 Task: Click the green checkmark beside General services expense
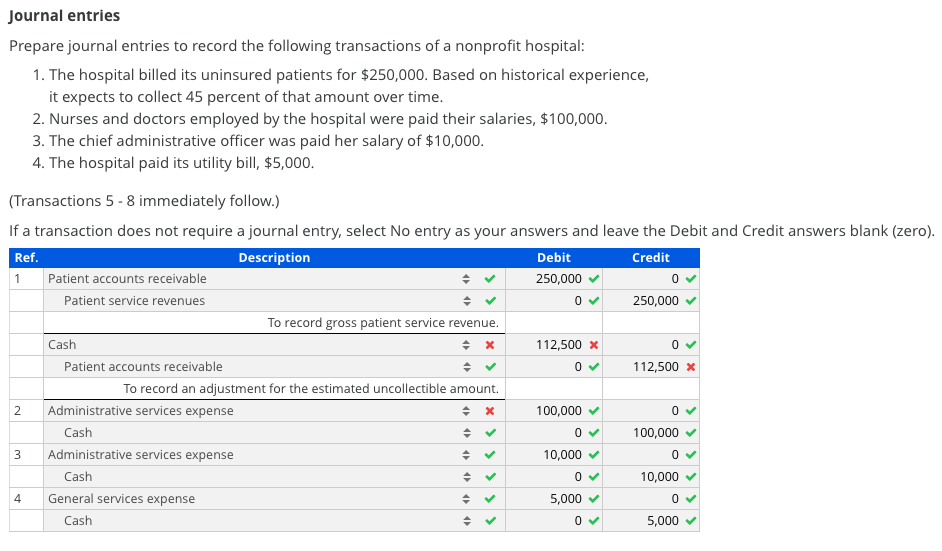(490, 499)
